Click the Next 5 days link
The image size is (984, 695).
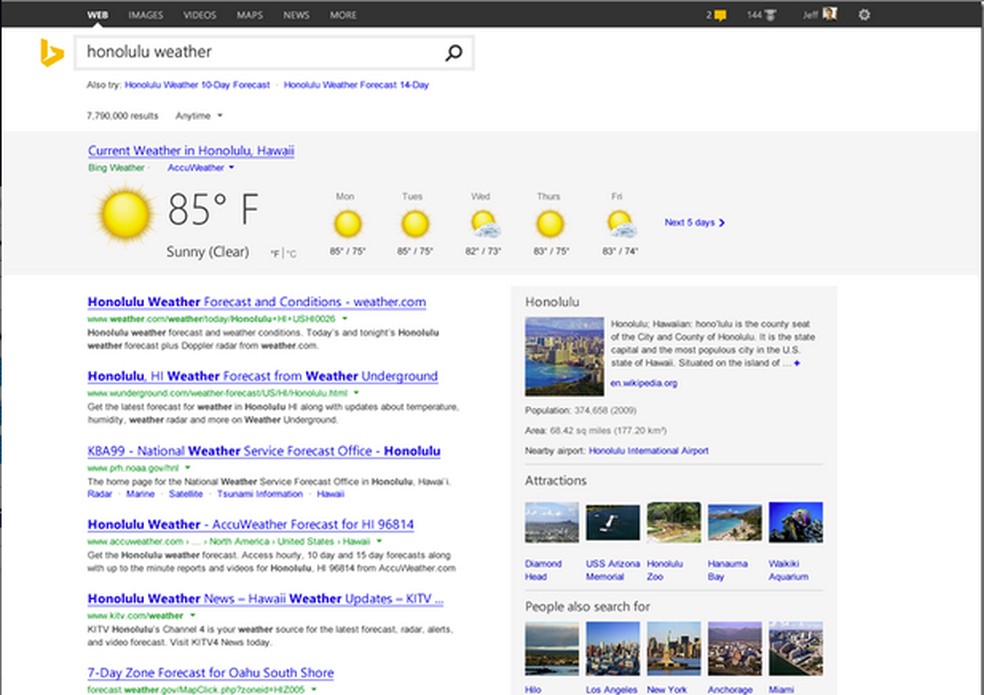[690, 223]
